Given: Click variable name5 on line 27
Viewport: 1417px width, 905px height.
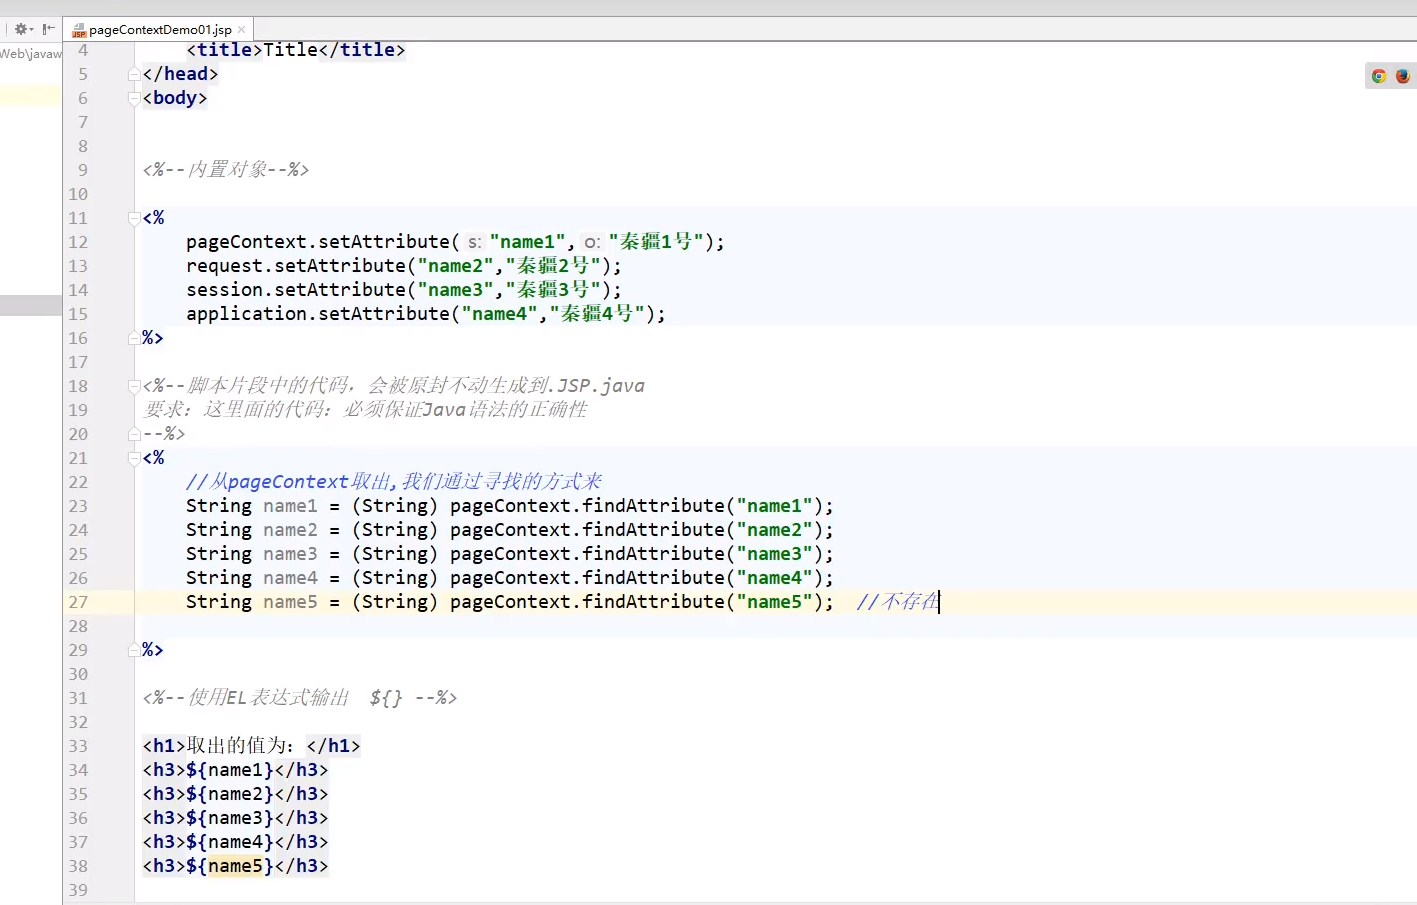Looking at the screenshot, I should tap(290, 602).
